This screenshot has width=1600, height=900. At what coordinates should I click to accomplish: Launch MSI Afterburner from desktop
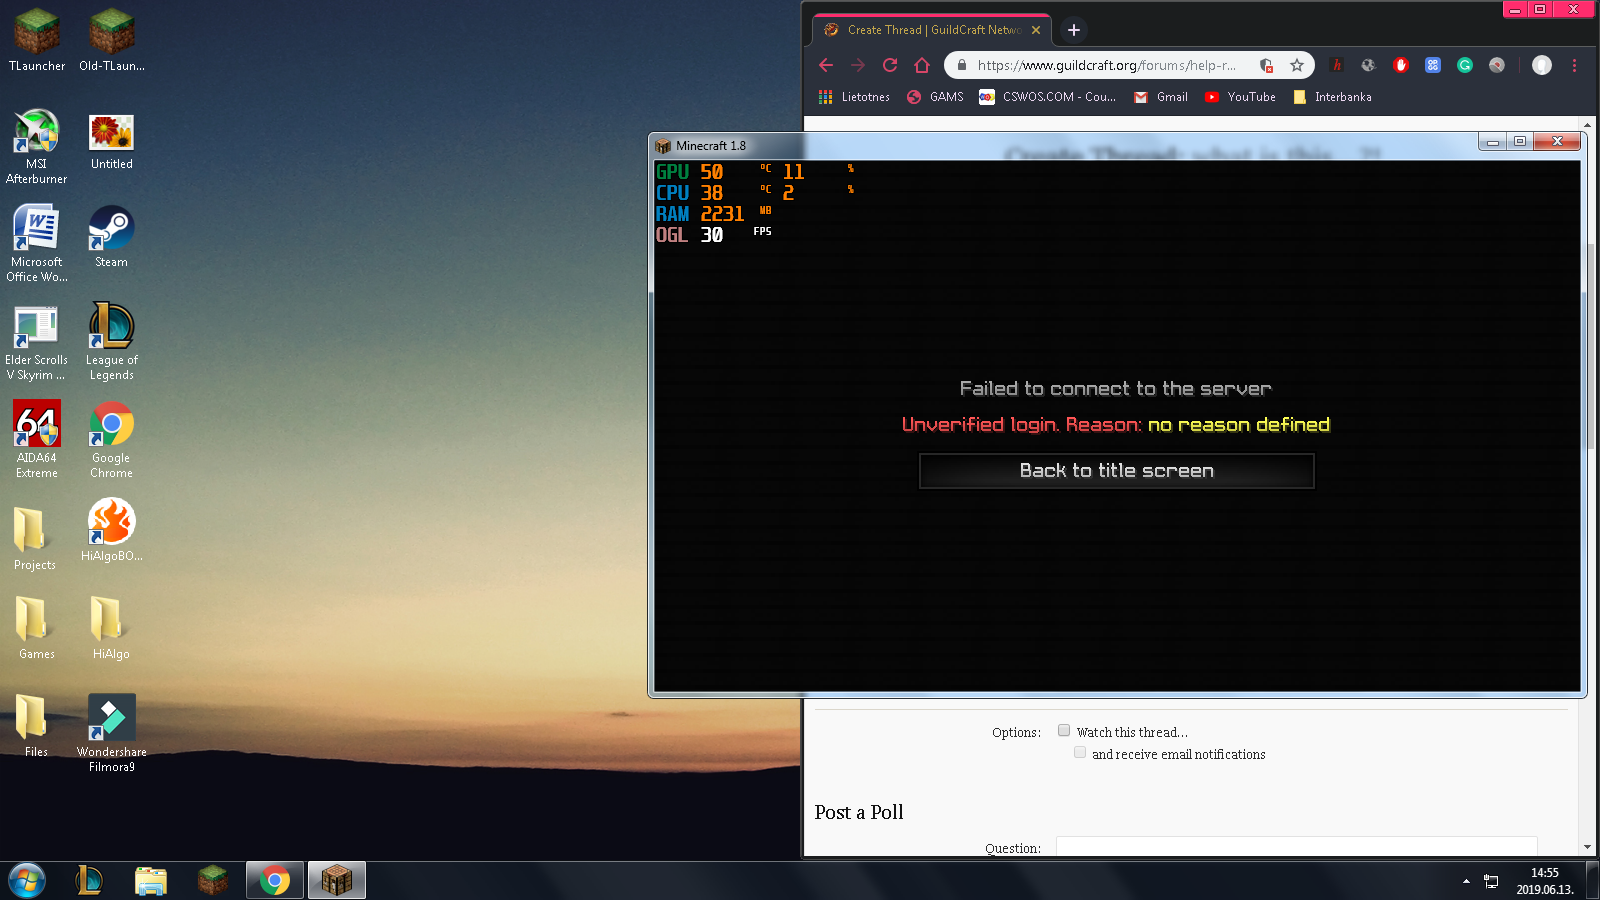pos(37,146)
